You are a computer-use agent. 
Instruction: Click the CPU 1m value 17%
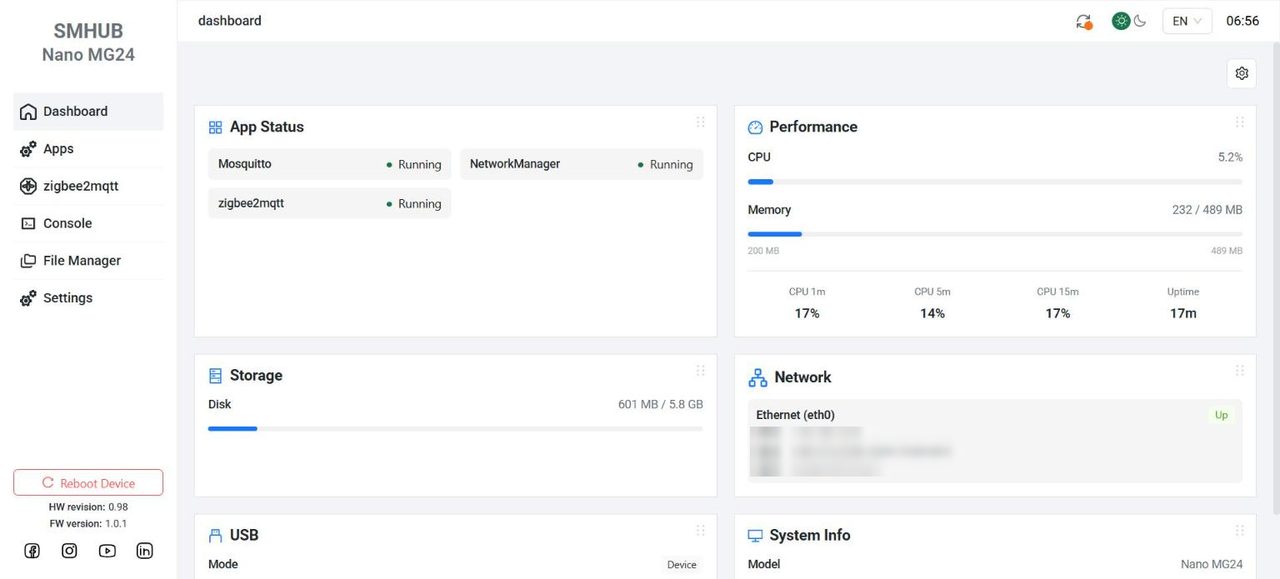tap(807, 313)
